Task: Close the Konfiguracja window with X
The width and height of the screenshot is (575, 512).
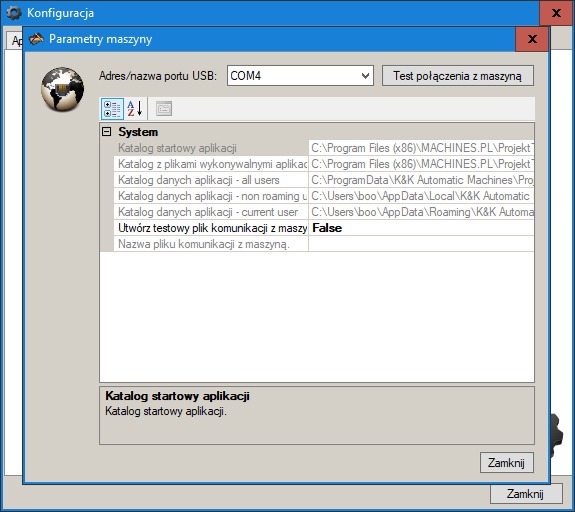Action: point(556,13)
